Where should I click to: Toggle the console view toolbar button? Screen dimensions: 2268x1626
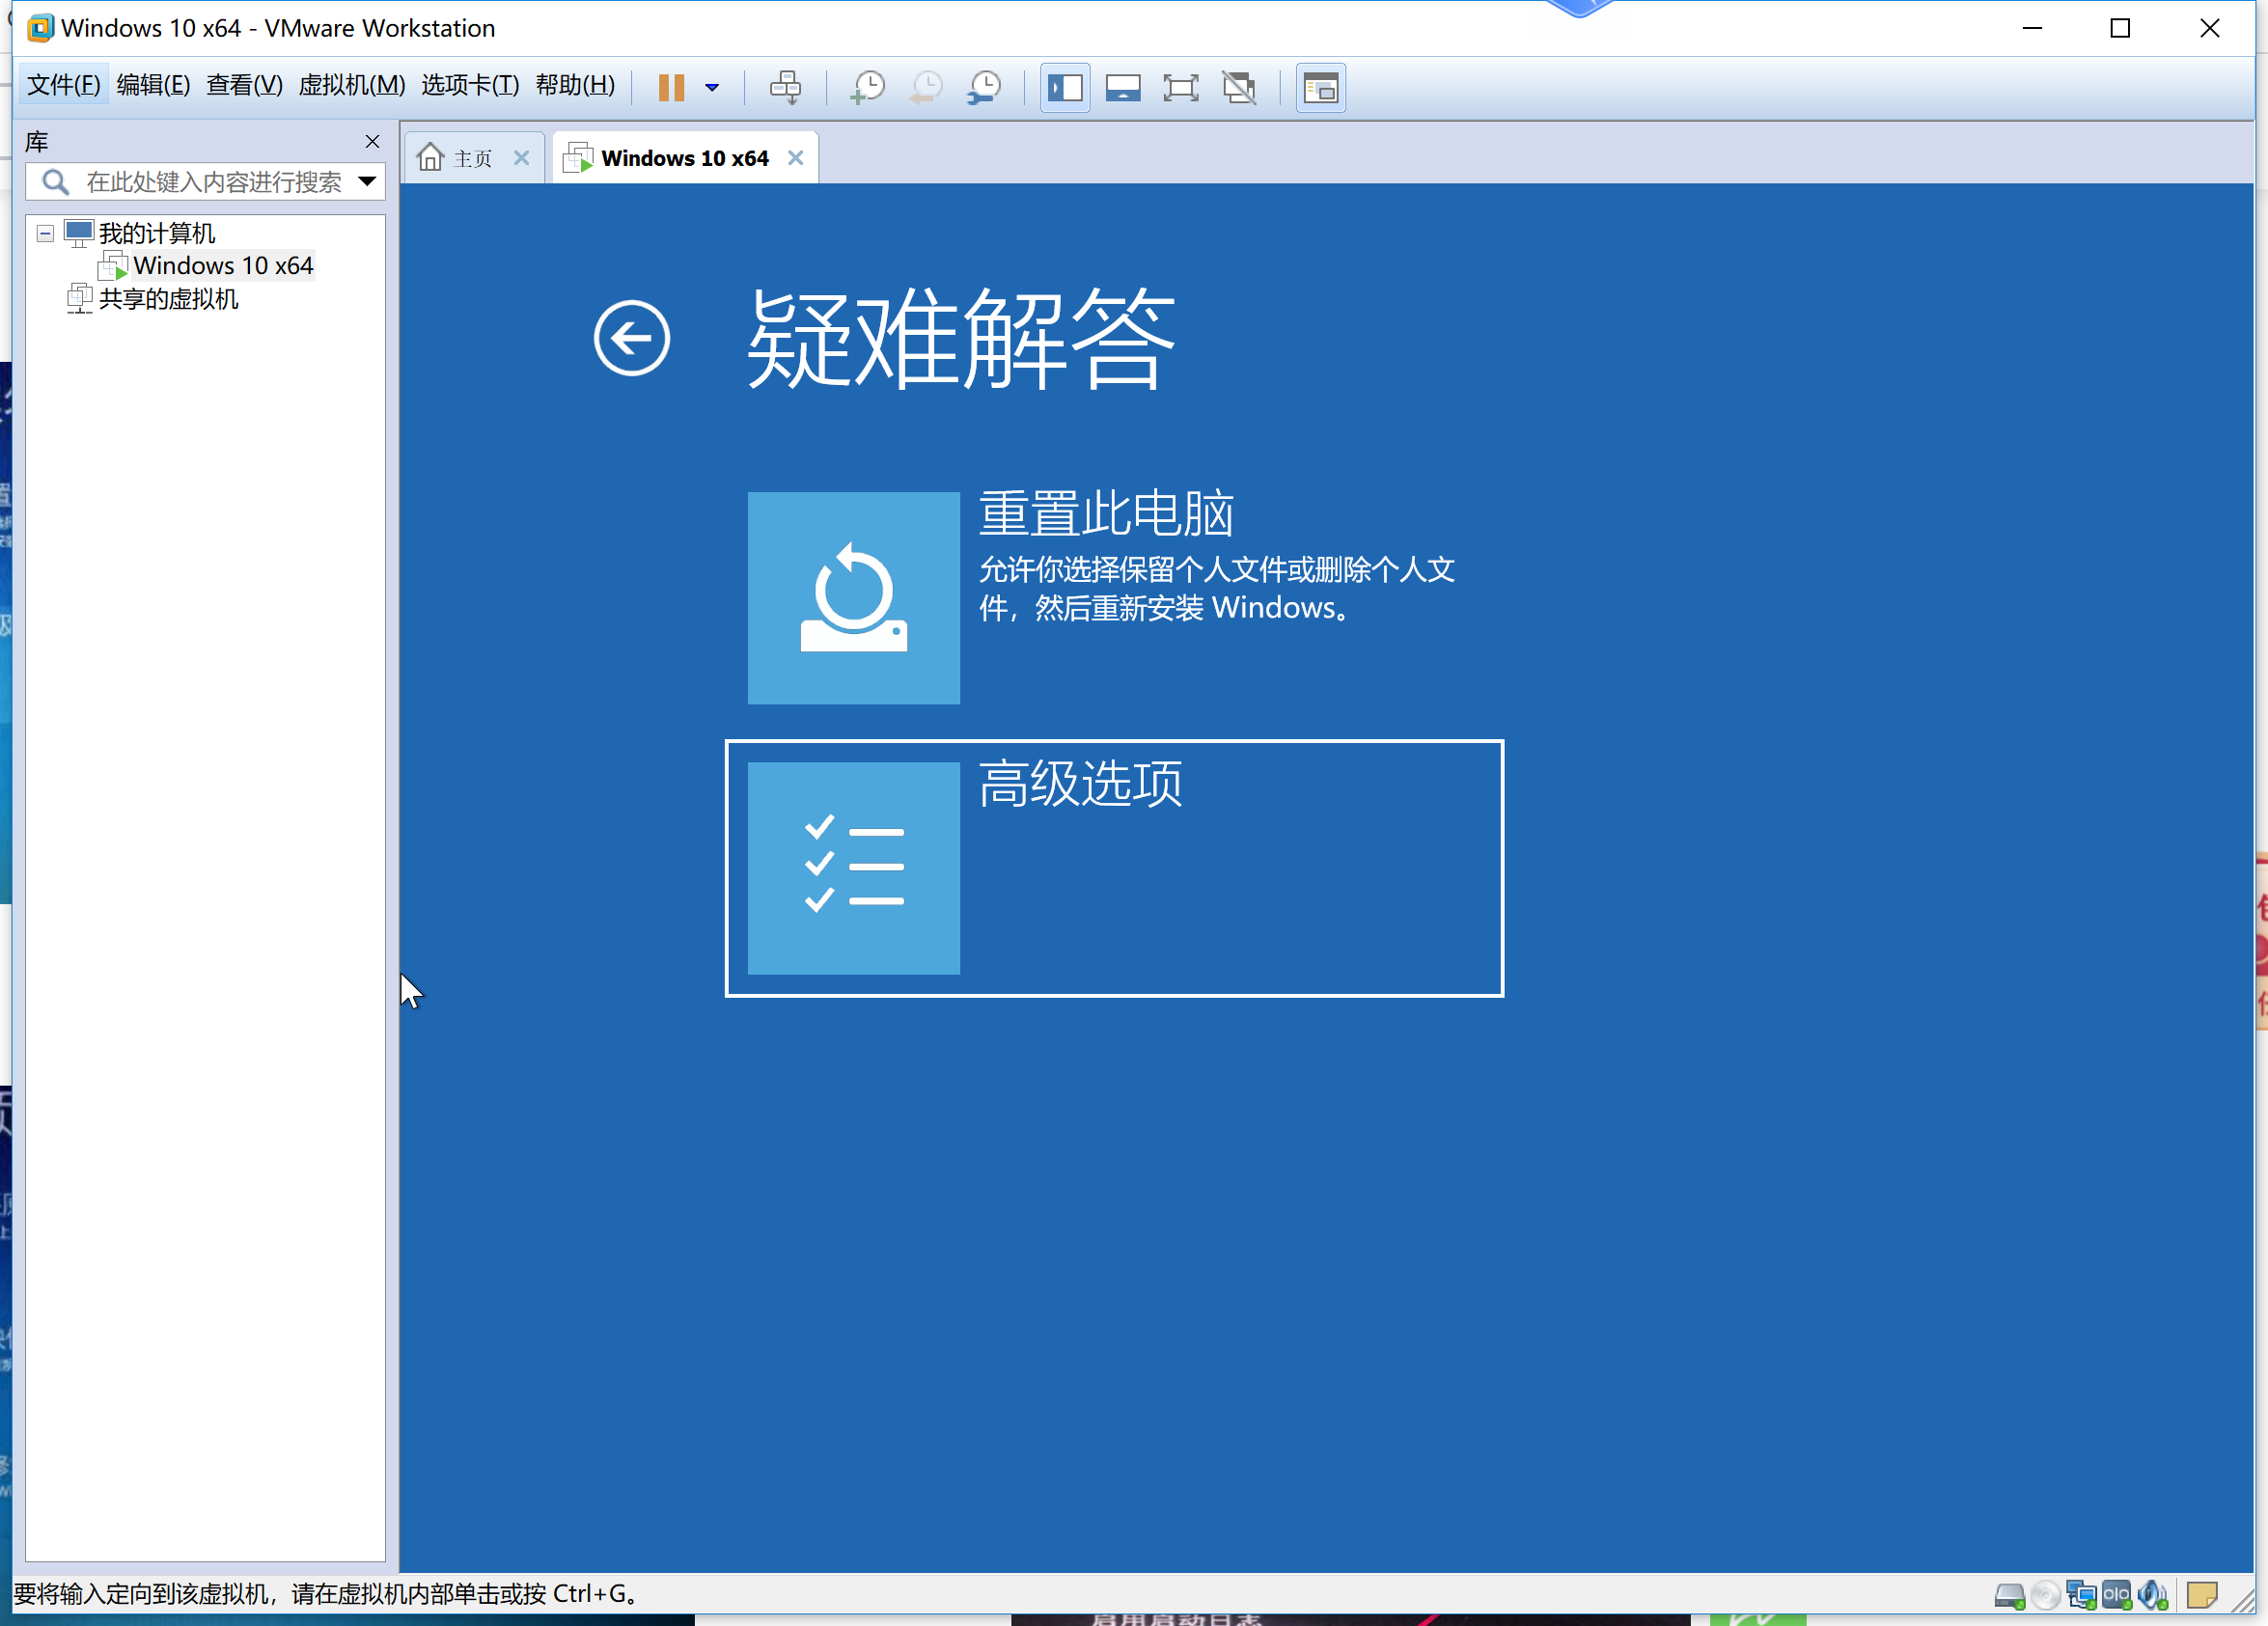point(1320,87)
